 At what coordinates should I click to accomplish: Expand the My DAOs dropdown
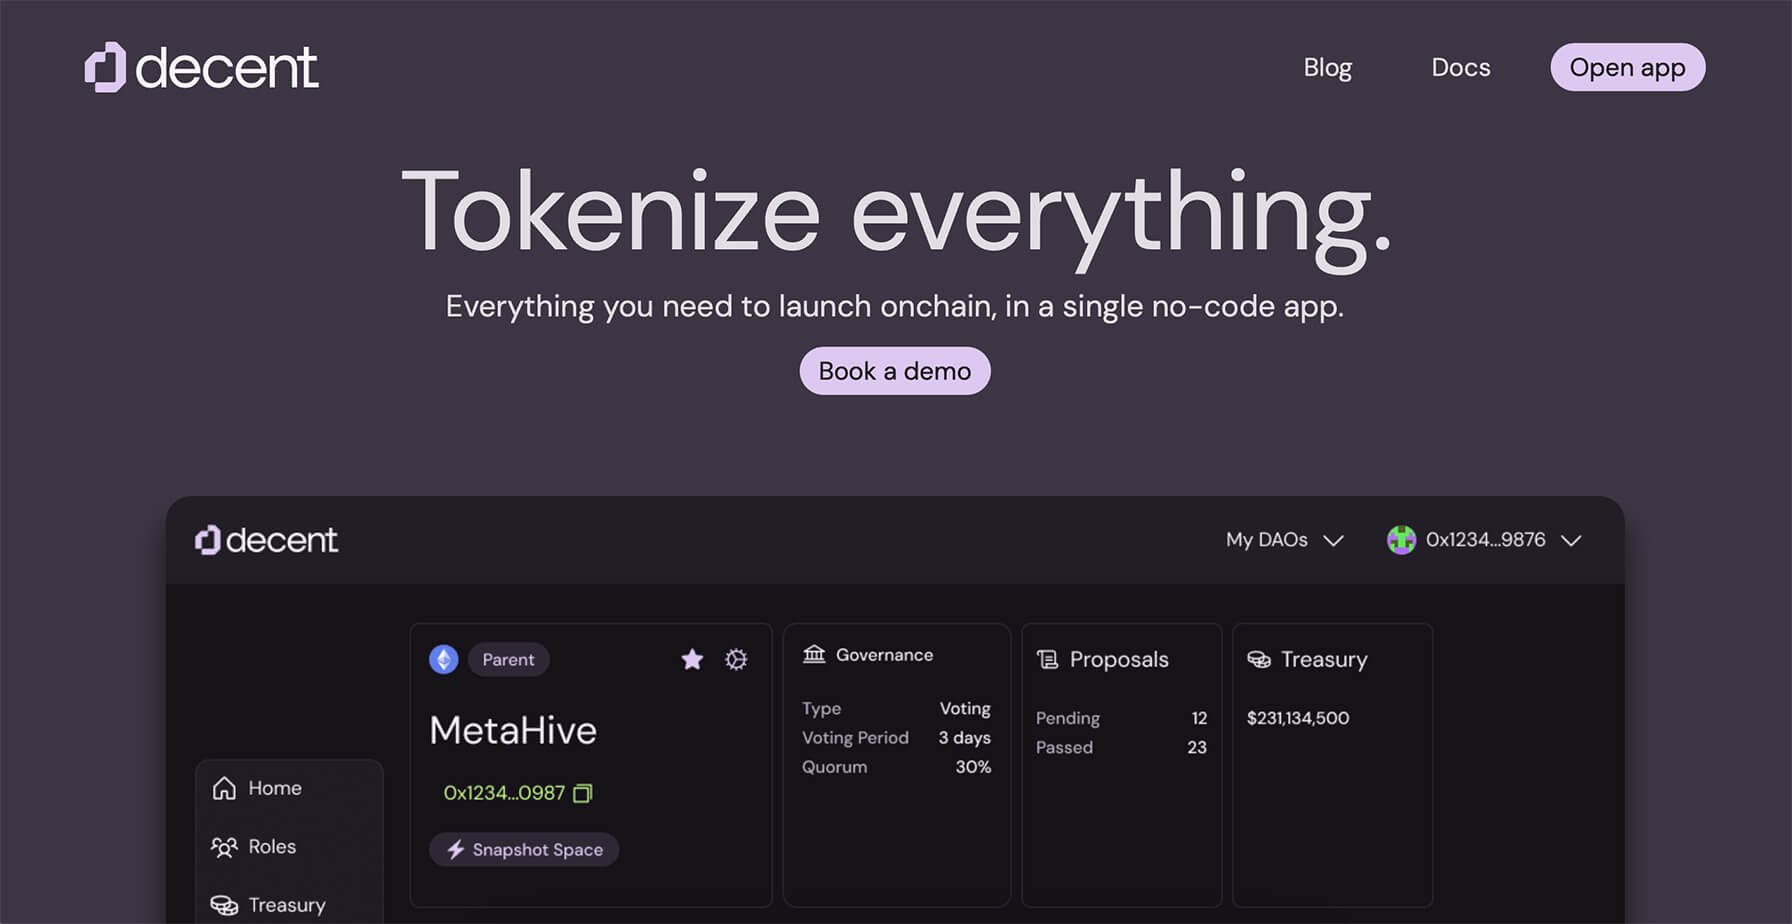pyautogui.click(x=1284, y=540)
